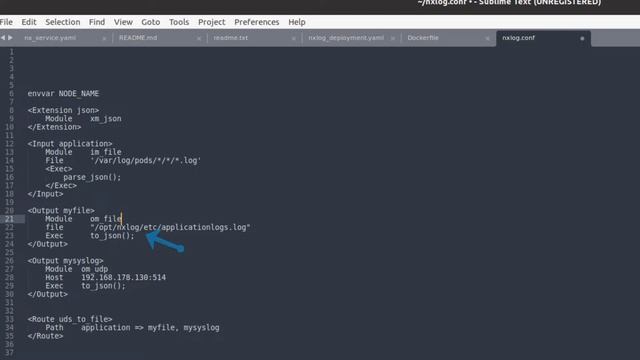Click the '</Exec>' closing tag
Viewport: 640px width, 360px height.
[x=61, y=186]
